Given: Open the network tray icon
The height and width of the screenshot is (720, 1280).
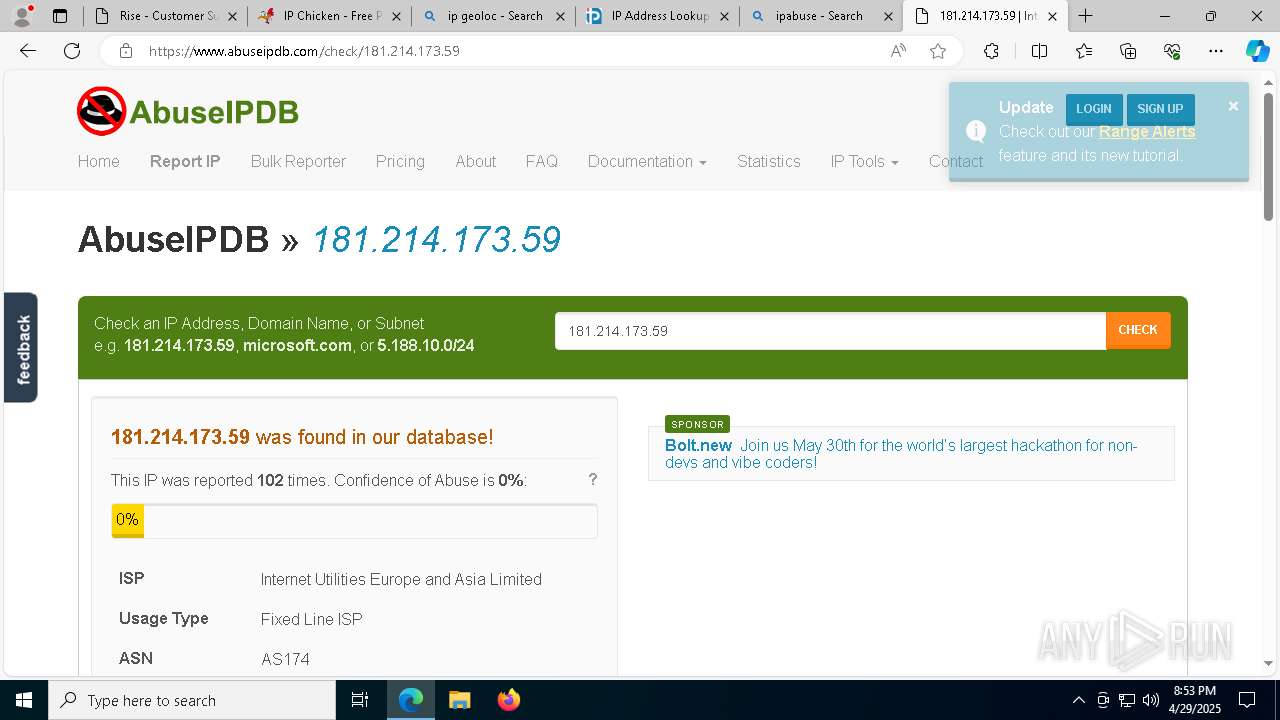Looking at the screenshot, I should click(x=1127, y=700).
